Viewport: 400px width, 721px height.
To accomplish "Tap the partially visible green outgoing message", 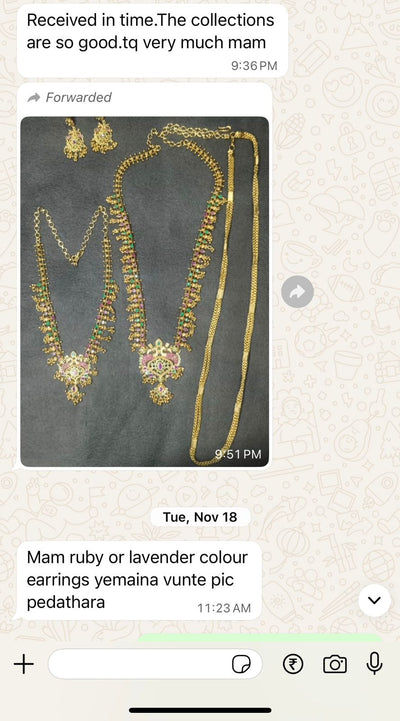I will pyautogui.click(x=260, y=637).
